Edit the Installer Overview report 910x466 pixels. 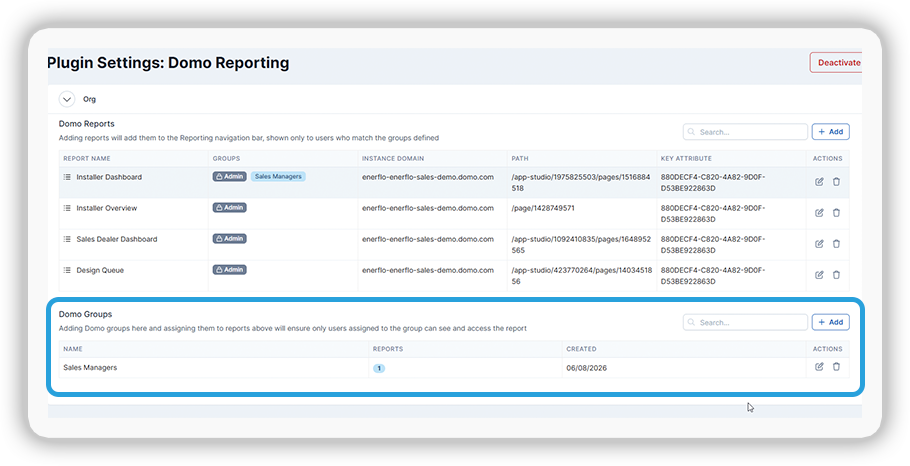coord(819,212)
